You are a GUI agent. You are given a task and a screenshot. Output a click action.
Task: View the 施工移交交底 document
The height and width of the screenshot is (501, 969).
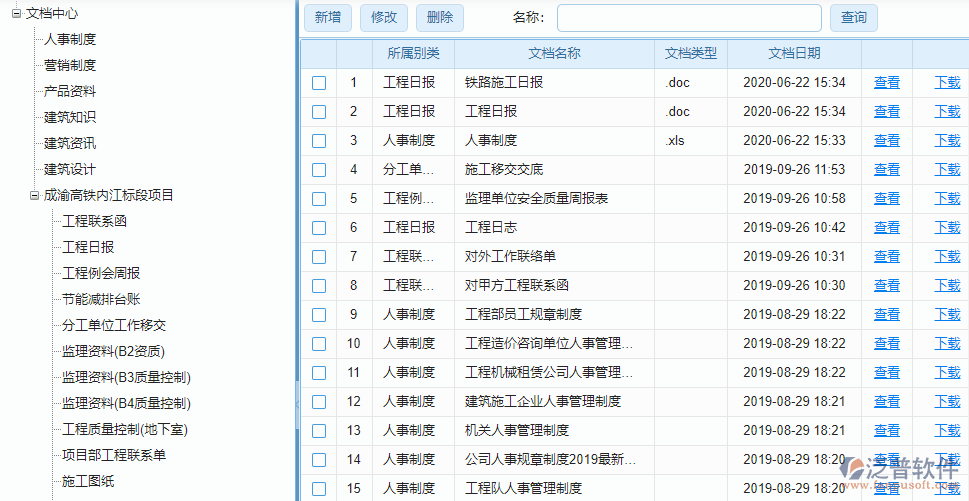887,169
